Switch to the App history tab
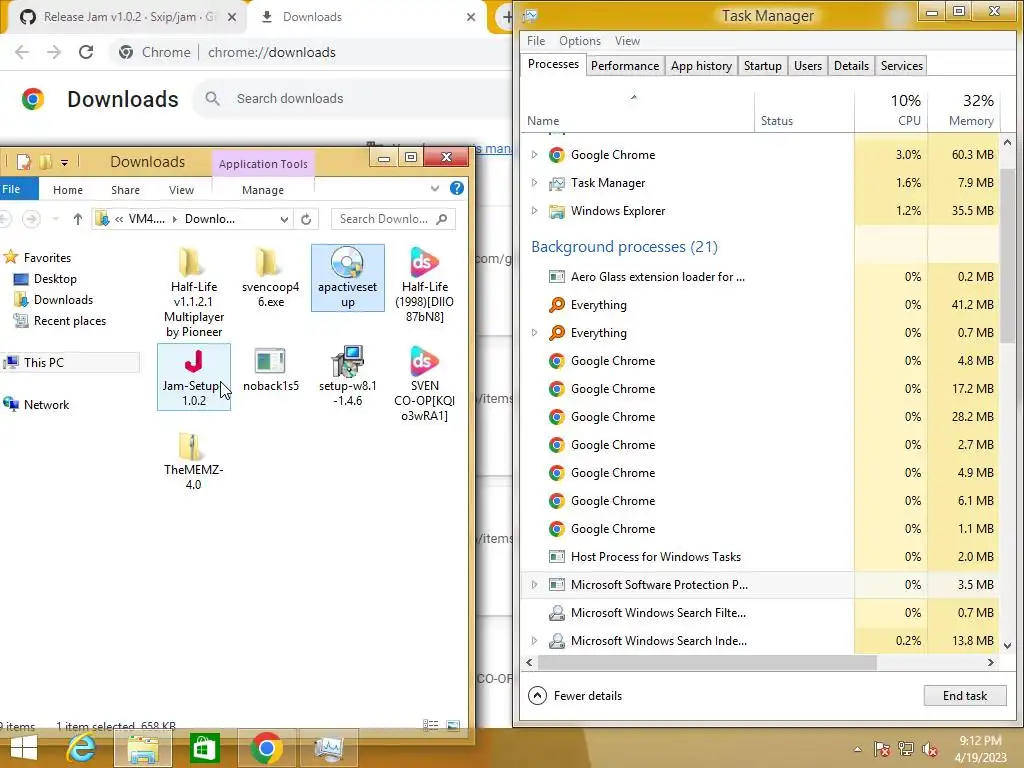This screenshot has width=1024, height=768. click(701, 66)
